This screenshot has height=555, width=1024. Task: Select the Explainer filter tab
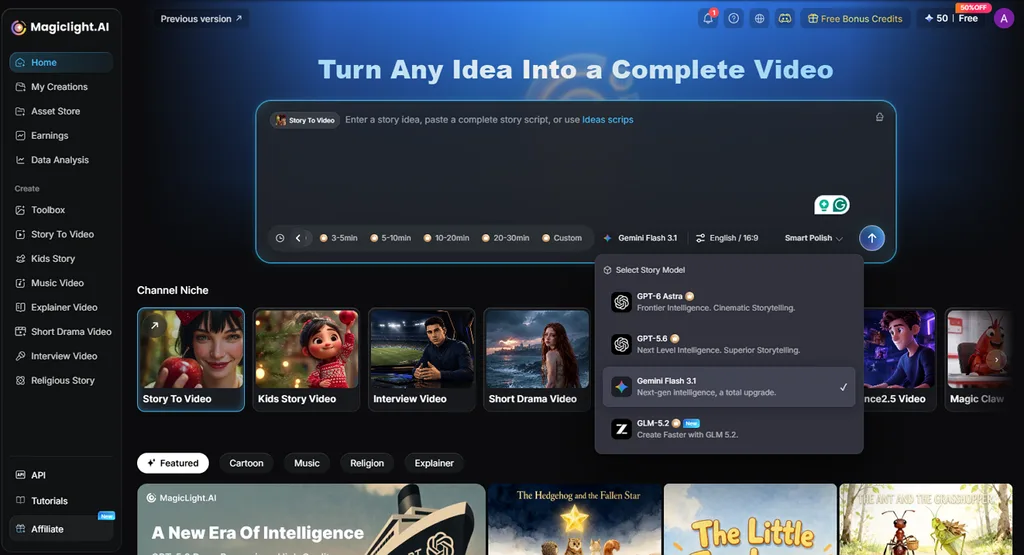click(434, 463)
